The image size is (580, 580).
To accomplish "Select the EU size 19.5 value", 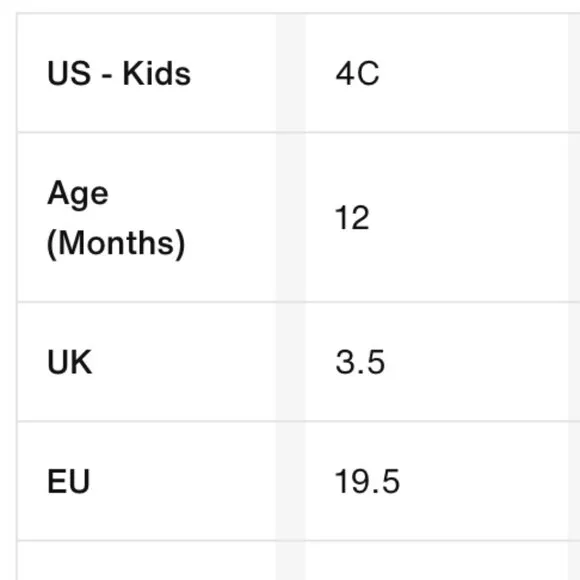I will 367,481.
